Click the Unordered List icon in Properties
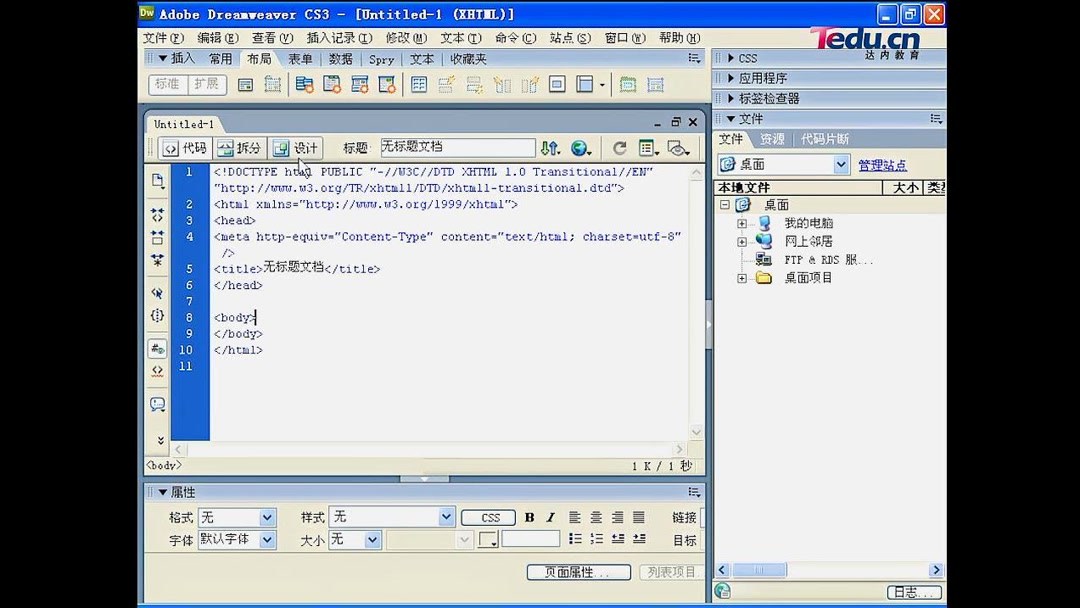The image size is (1080, 608). pos(575,539)
